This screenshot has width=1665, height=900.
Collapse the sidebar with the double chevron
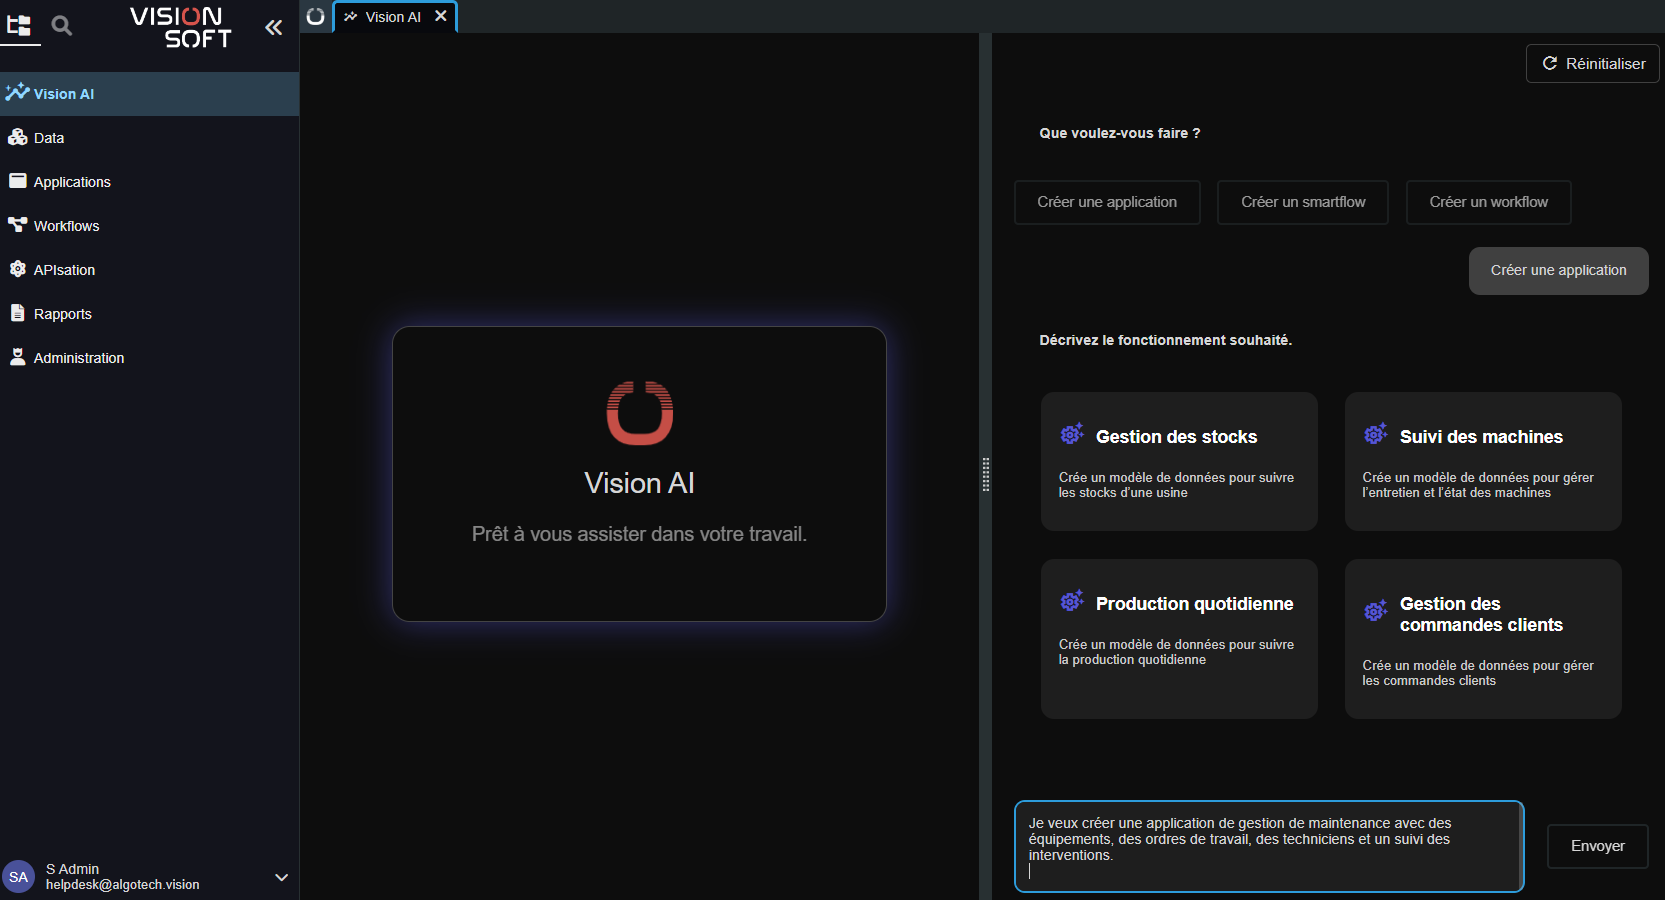[x=273, y=28]
